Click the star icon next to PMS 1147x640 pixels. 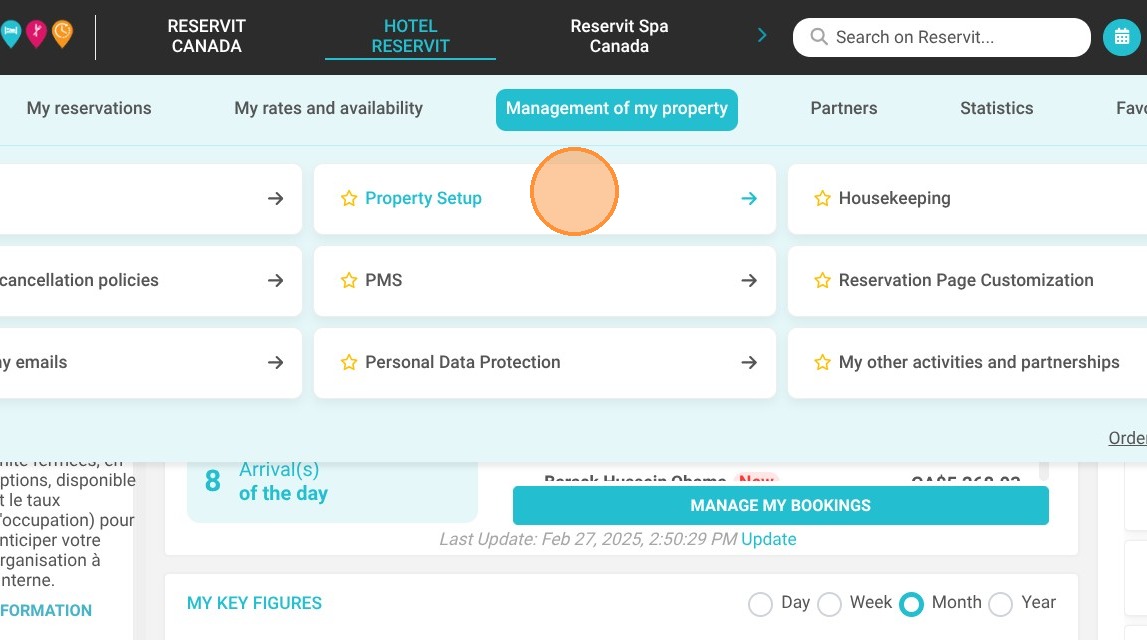tap(349, 280)
